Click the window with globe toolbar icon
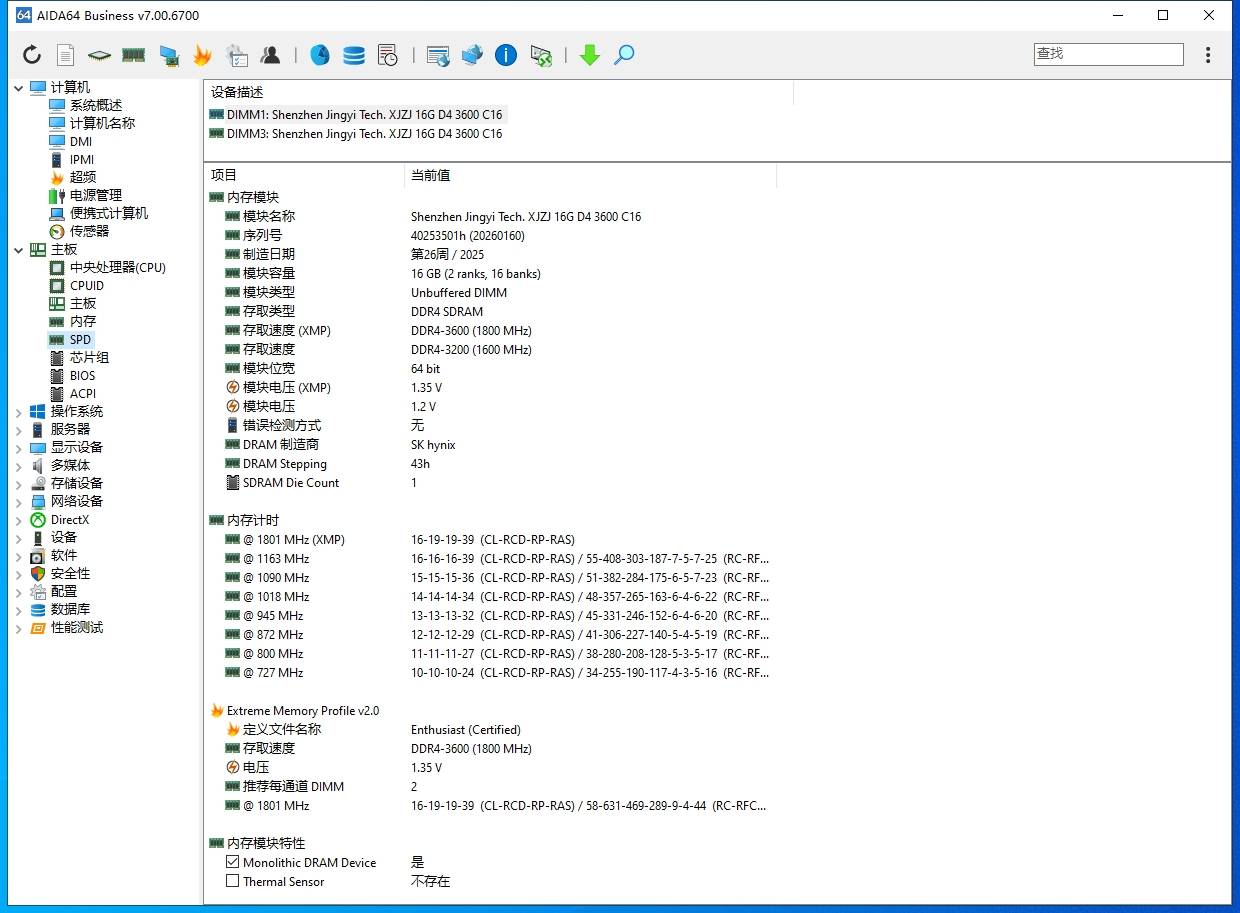Image resolution: width=1240 pixels, height=913 pixels. 438,55
